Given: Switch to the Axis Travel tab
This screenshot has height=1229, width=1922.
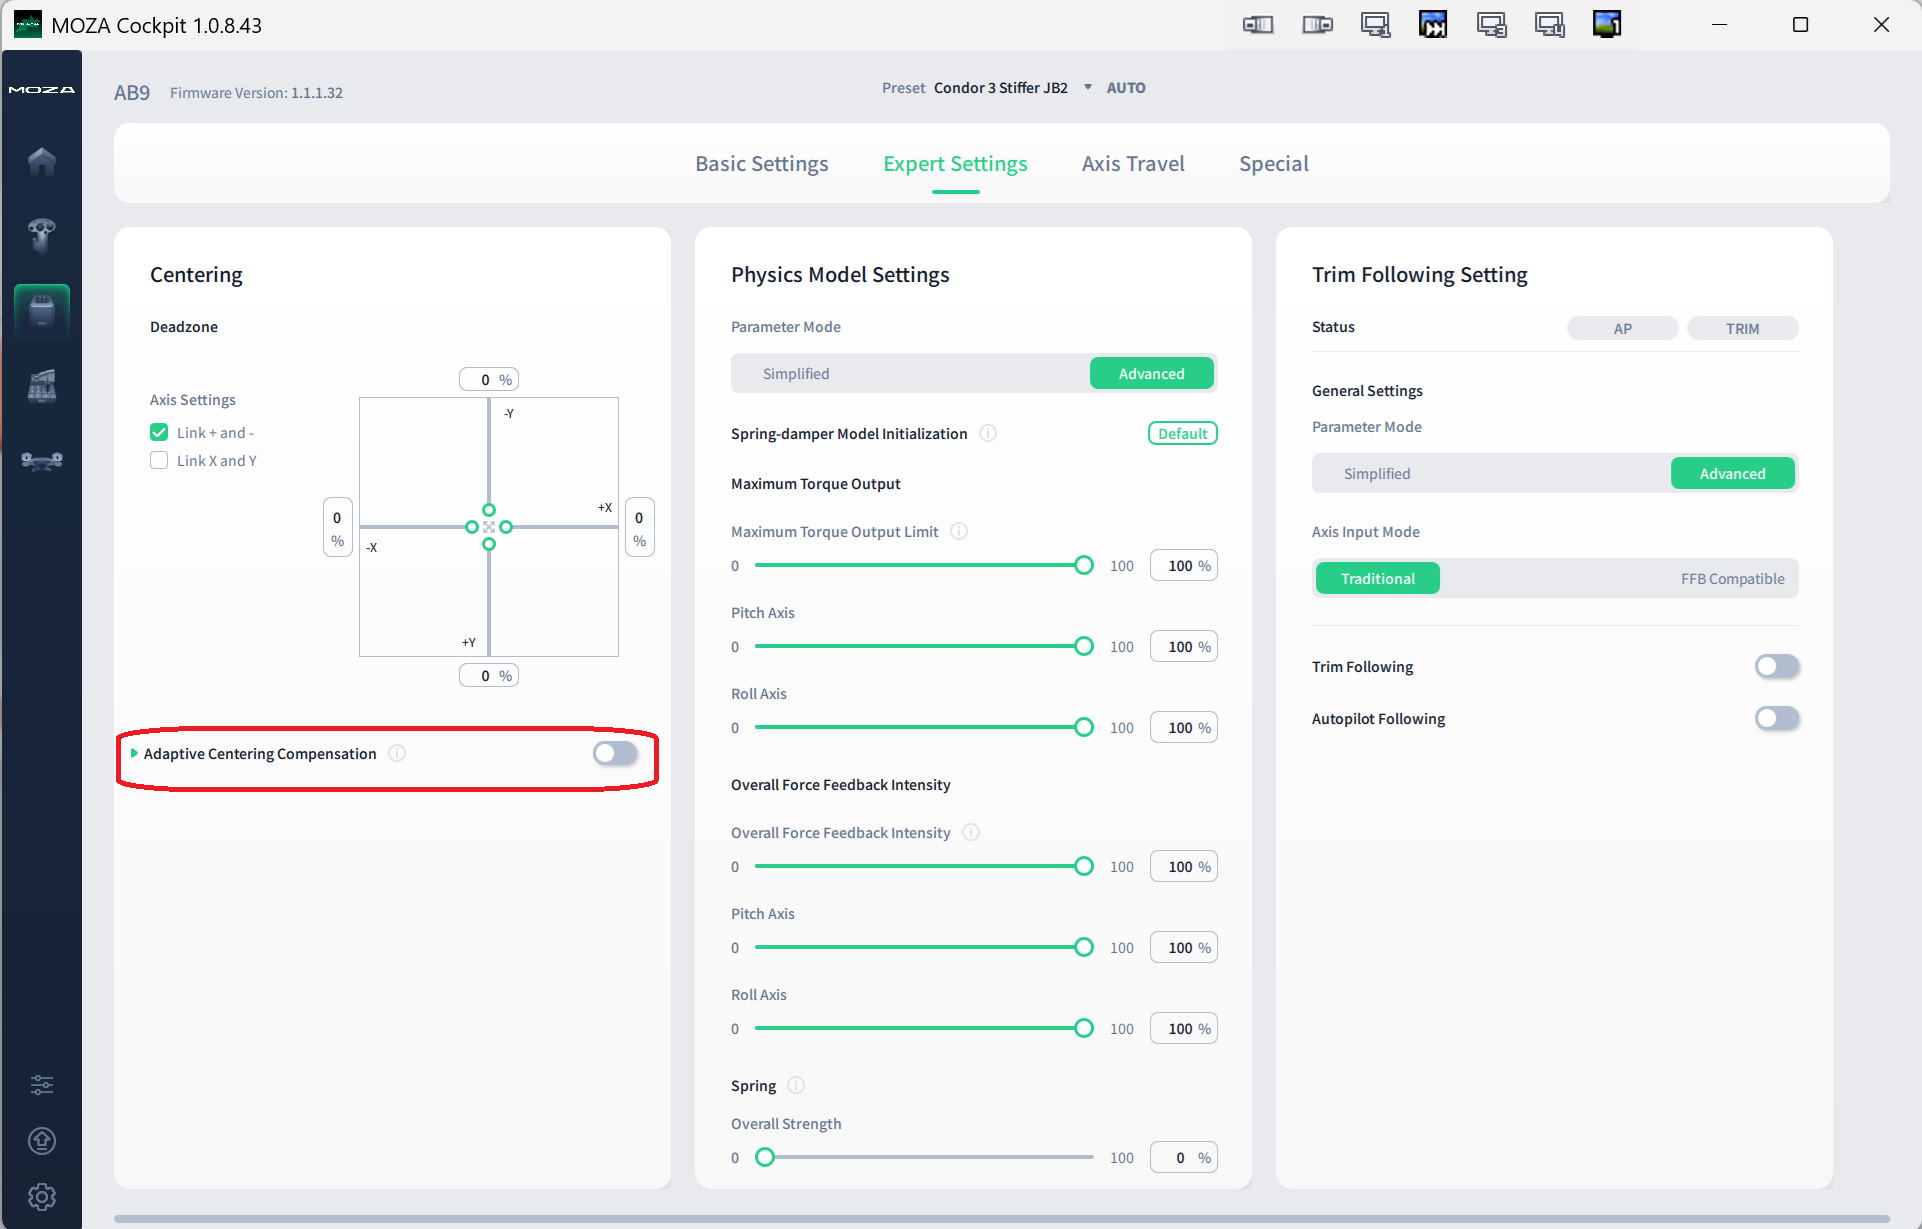Looking at the screenshot, I should (1133, 164).
